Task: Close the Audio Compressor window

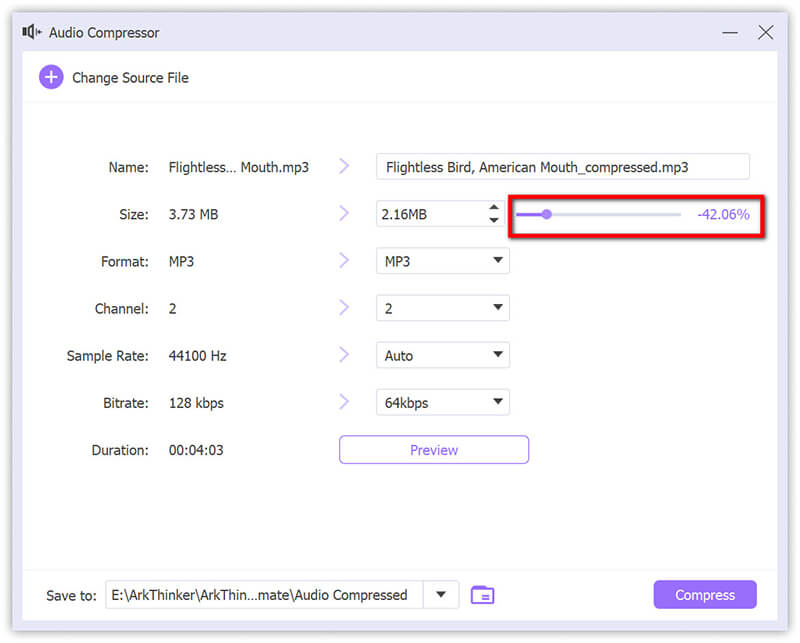Action: (765, 33)
